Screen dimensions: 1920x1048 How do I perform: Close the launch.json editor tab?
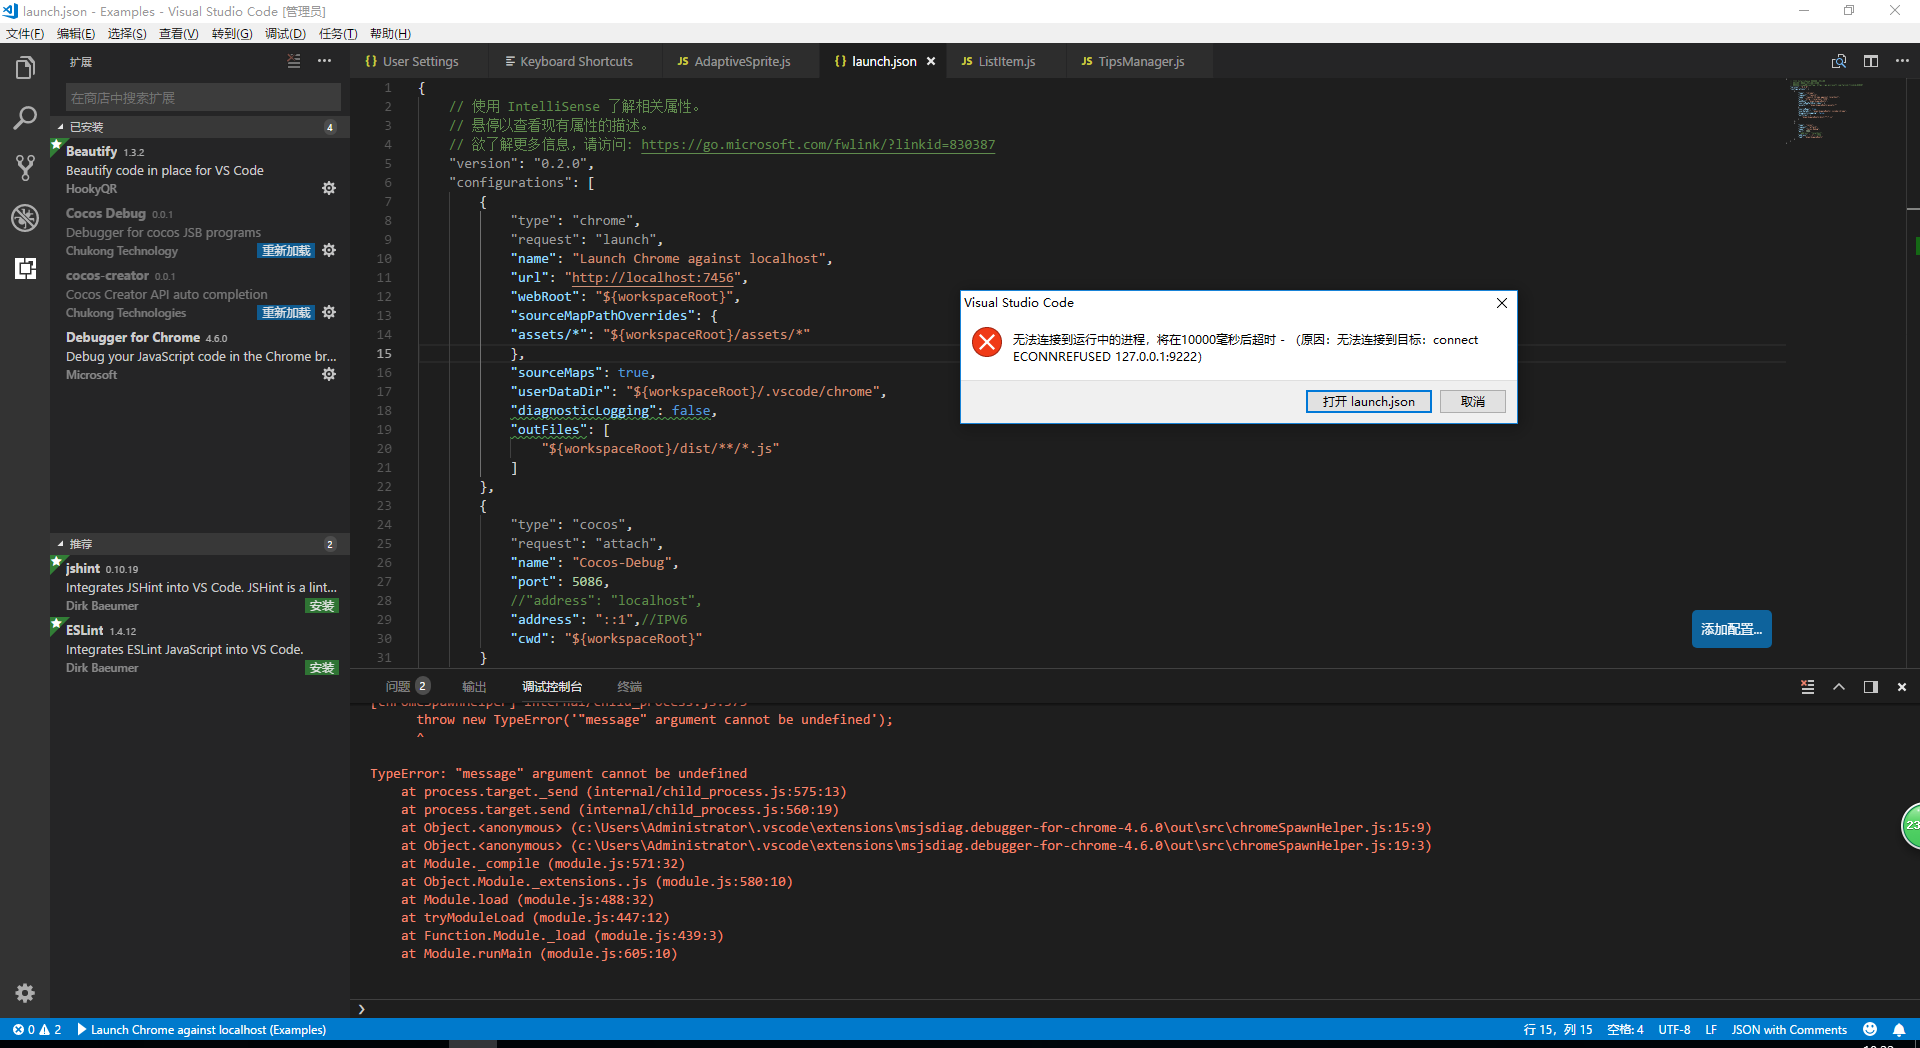coord(931,61)
